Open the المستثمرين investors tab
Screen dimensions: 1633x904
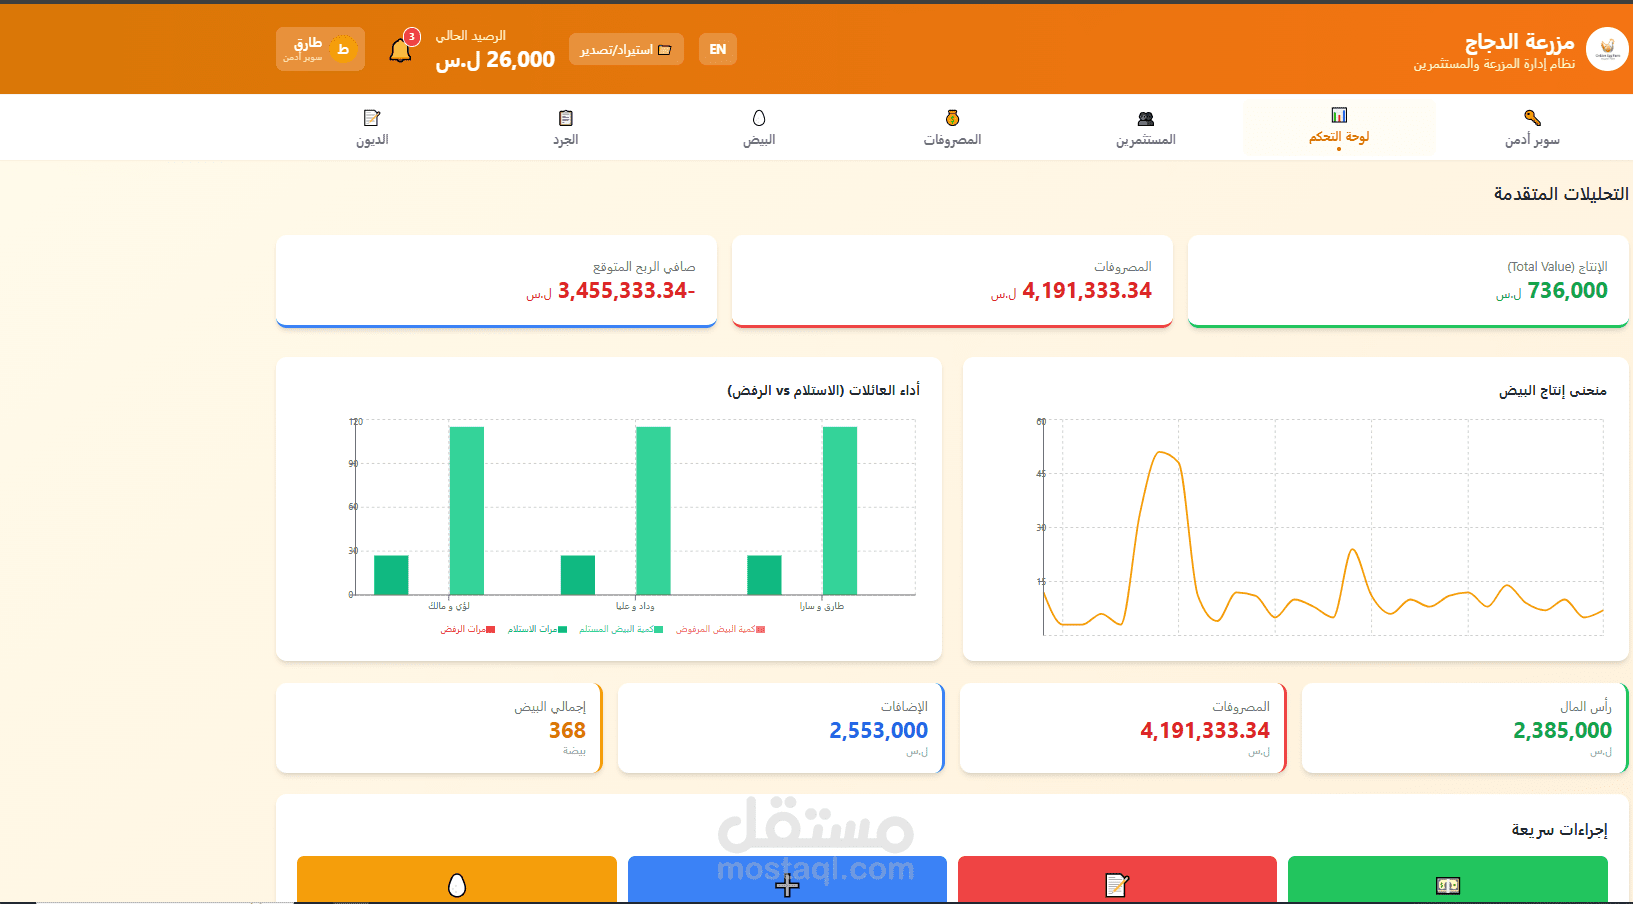(x=1146, y=127)
